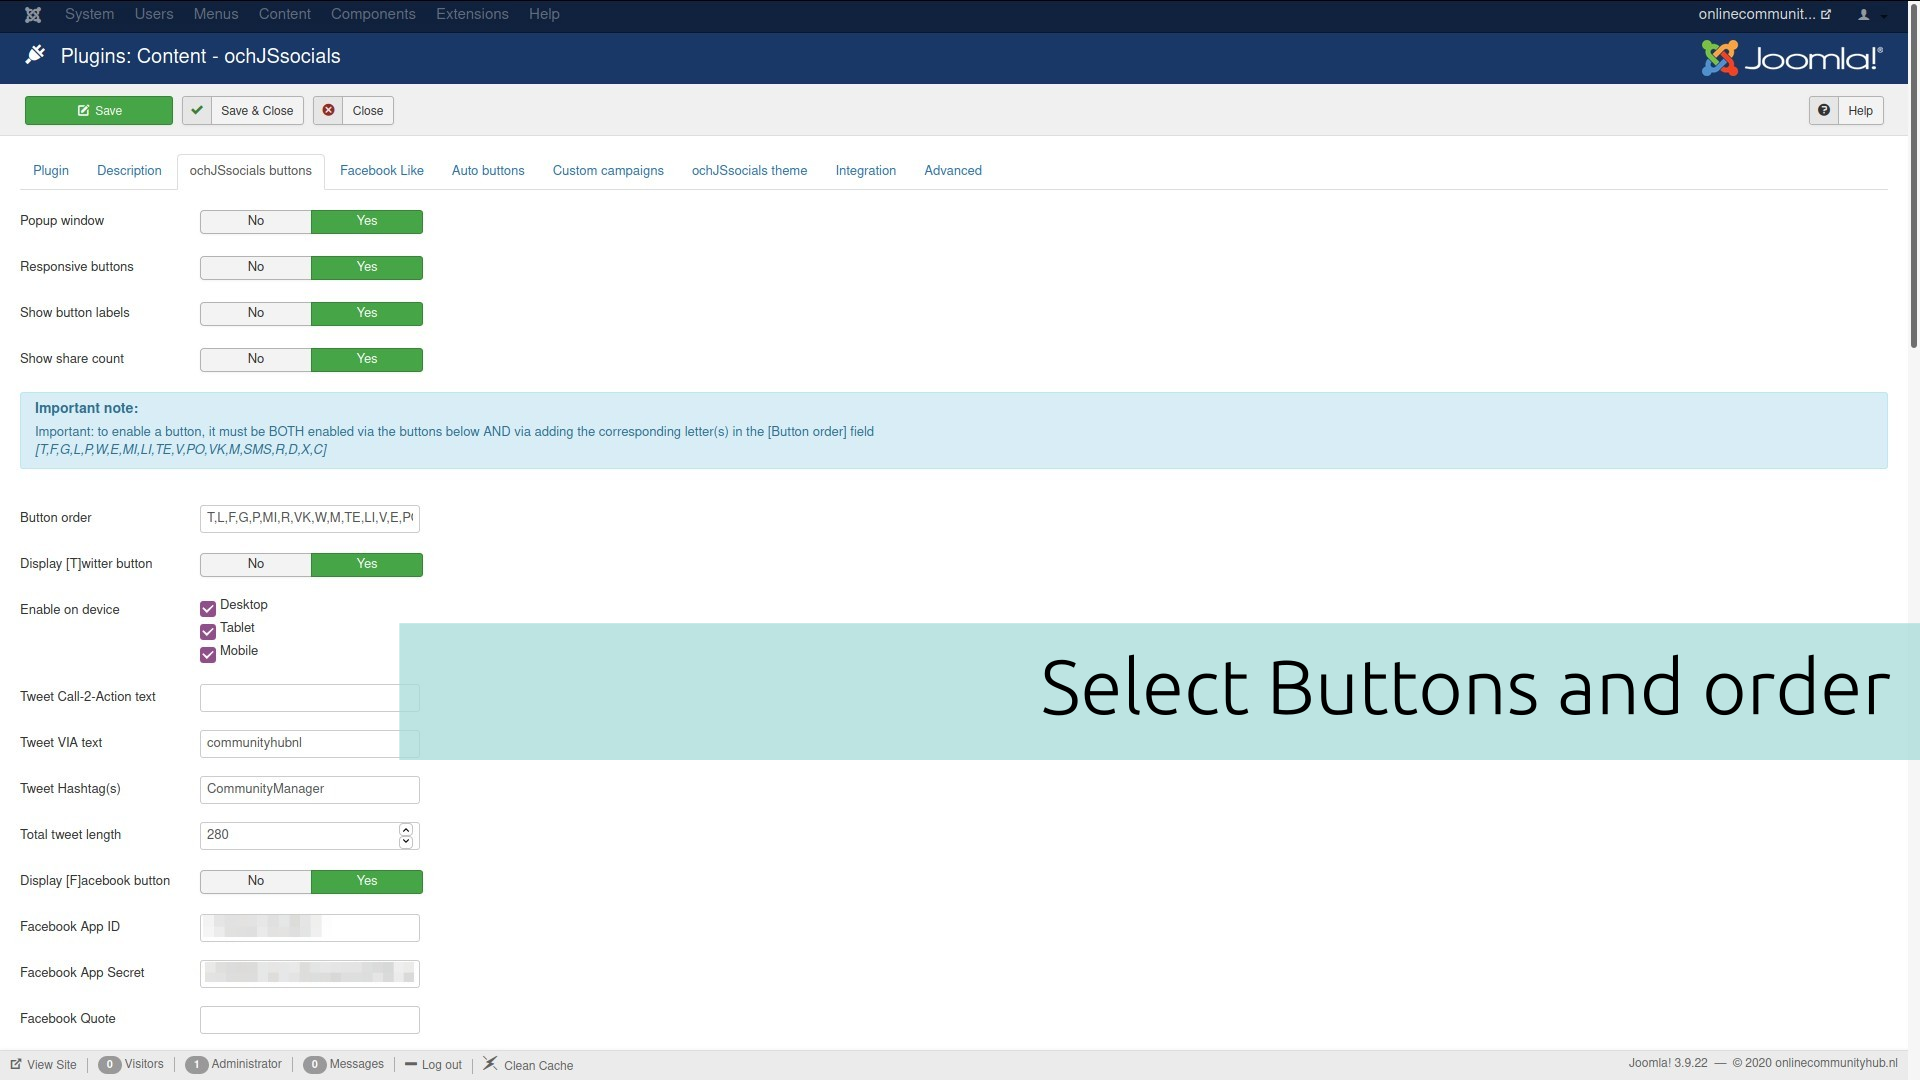Open the System menu
Viewport: 1920px width, 1080px height.
pyautogui.click(x=89, y=14)
